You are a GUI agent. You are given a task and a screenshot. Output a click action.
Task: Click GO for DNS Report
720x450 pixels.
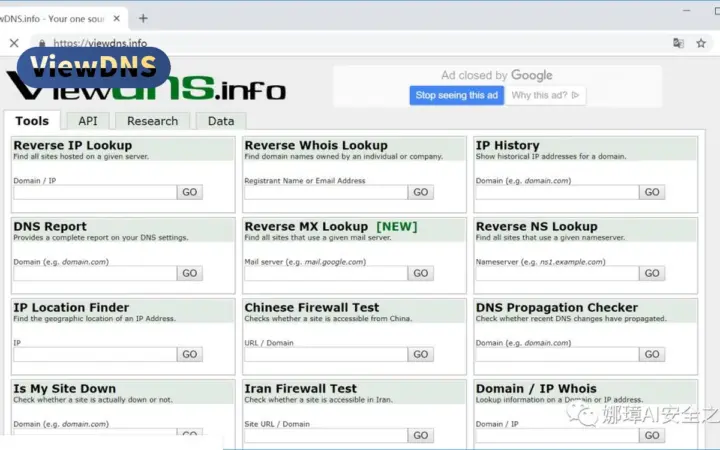(190, 273)
